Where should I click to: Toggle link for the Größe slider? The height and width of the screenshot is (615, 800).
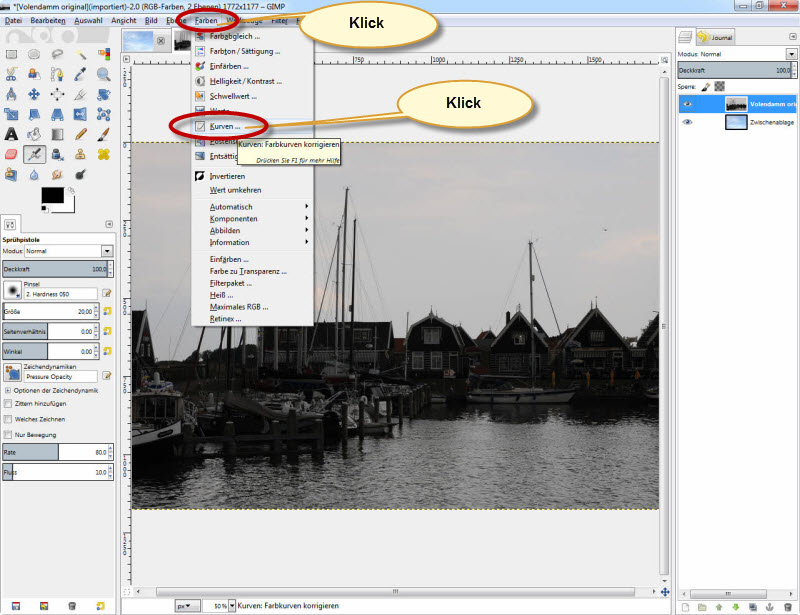(107, 311)
